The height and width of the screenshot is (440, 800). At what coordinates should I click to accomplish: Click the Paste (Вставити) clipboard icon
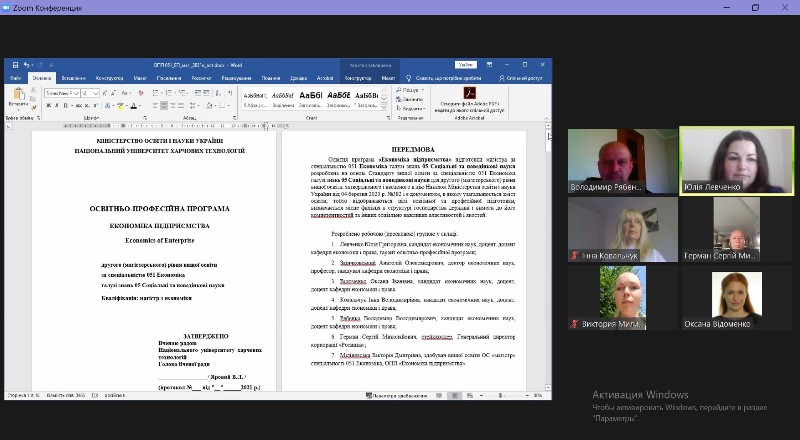click(18, 96)
